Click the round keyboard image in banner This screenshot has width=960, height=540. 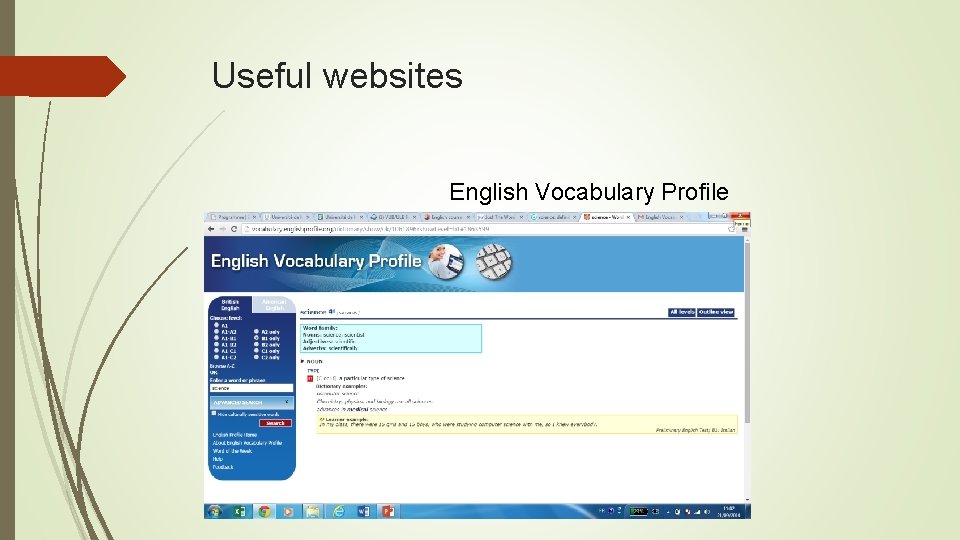(x=493, y=261)
